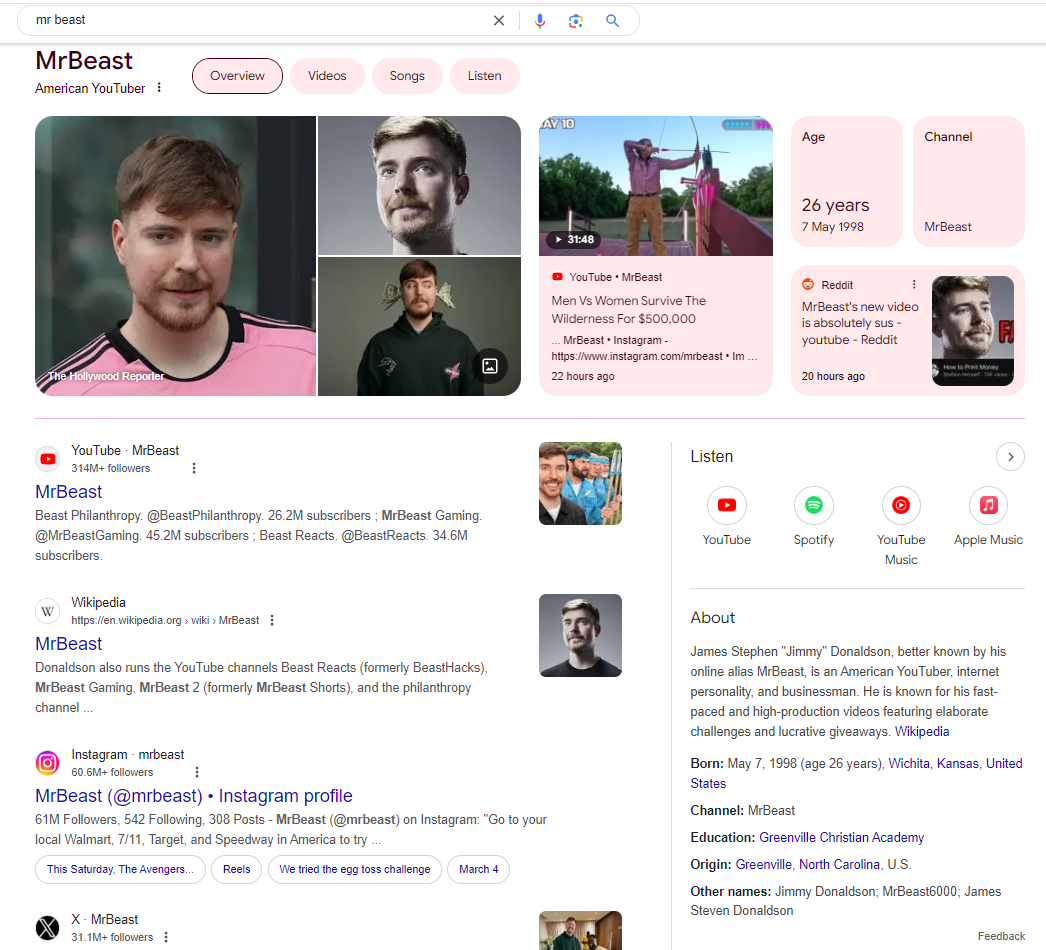
Task: Open the Kansas birthplace link
Action: click(x=957, y=763)
